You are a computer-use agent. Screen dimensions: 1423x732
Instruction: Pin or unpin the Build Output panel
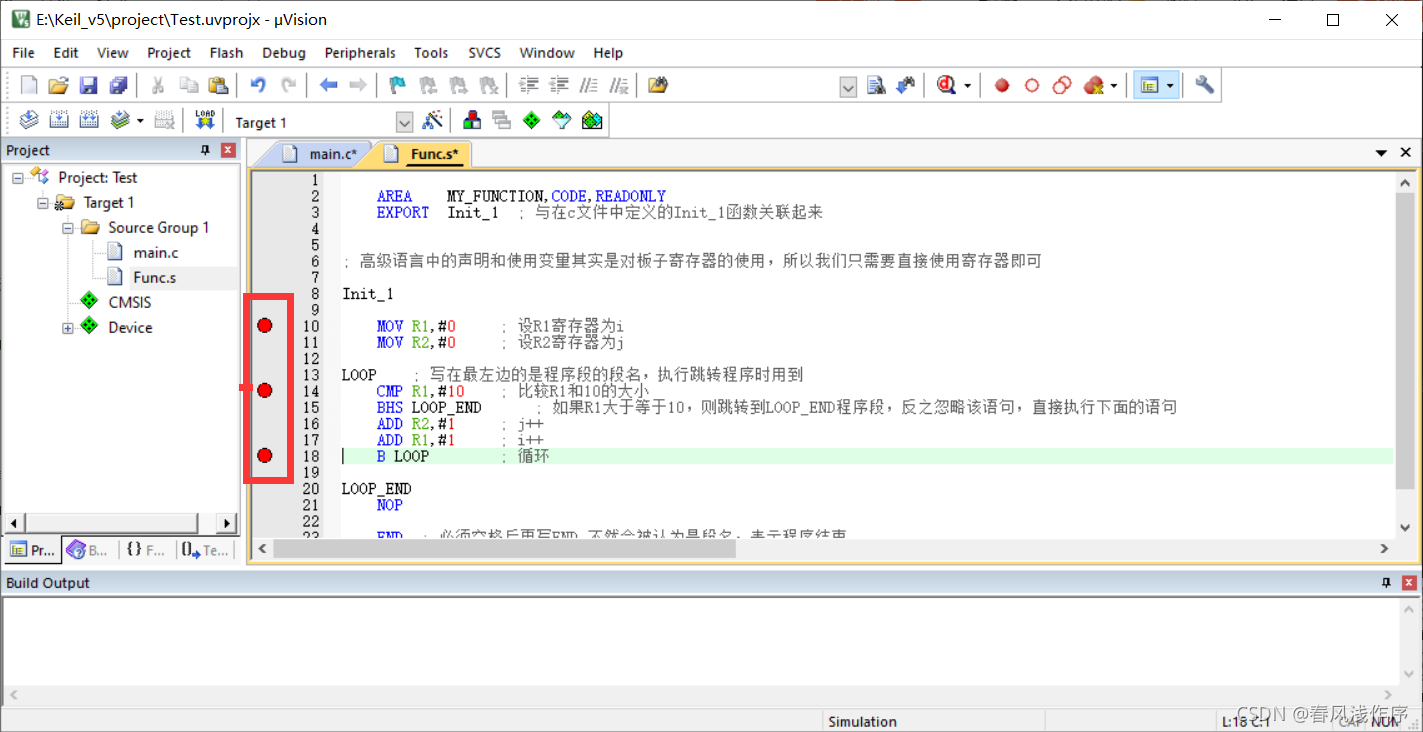[x=1386, y=583]
